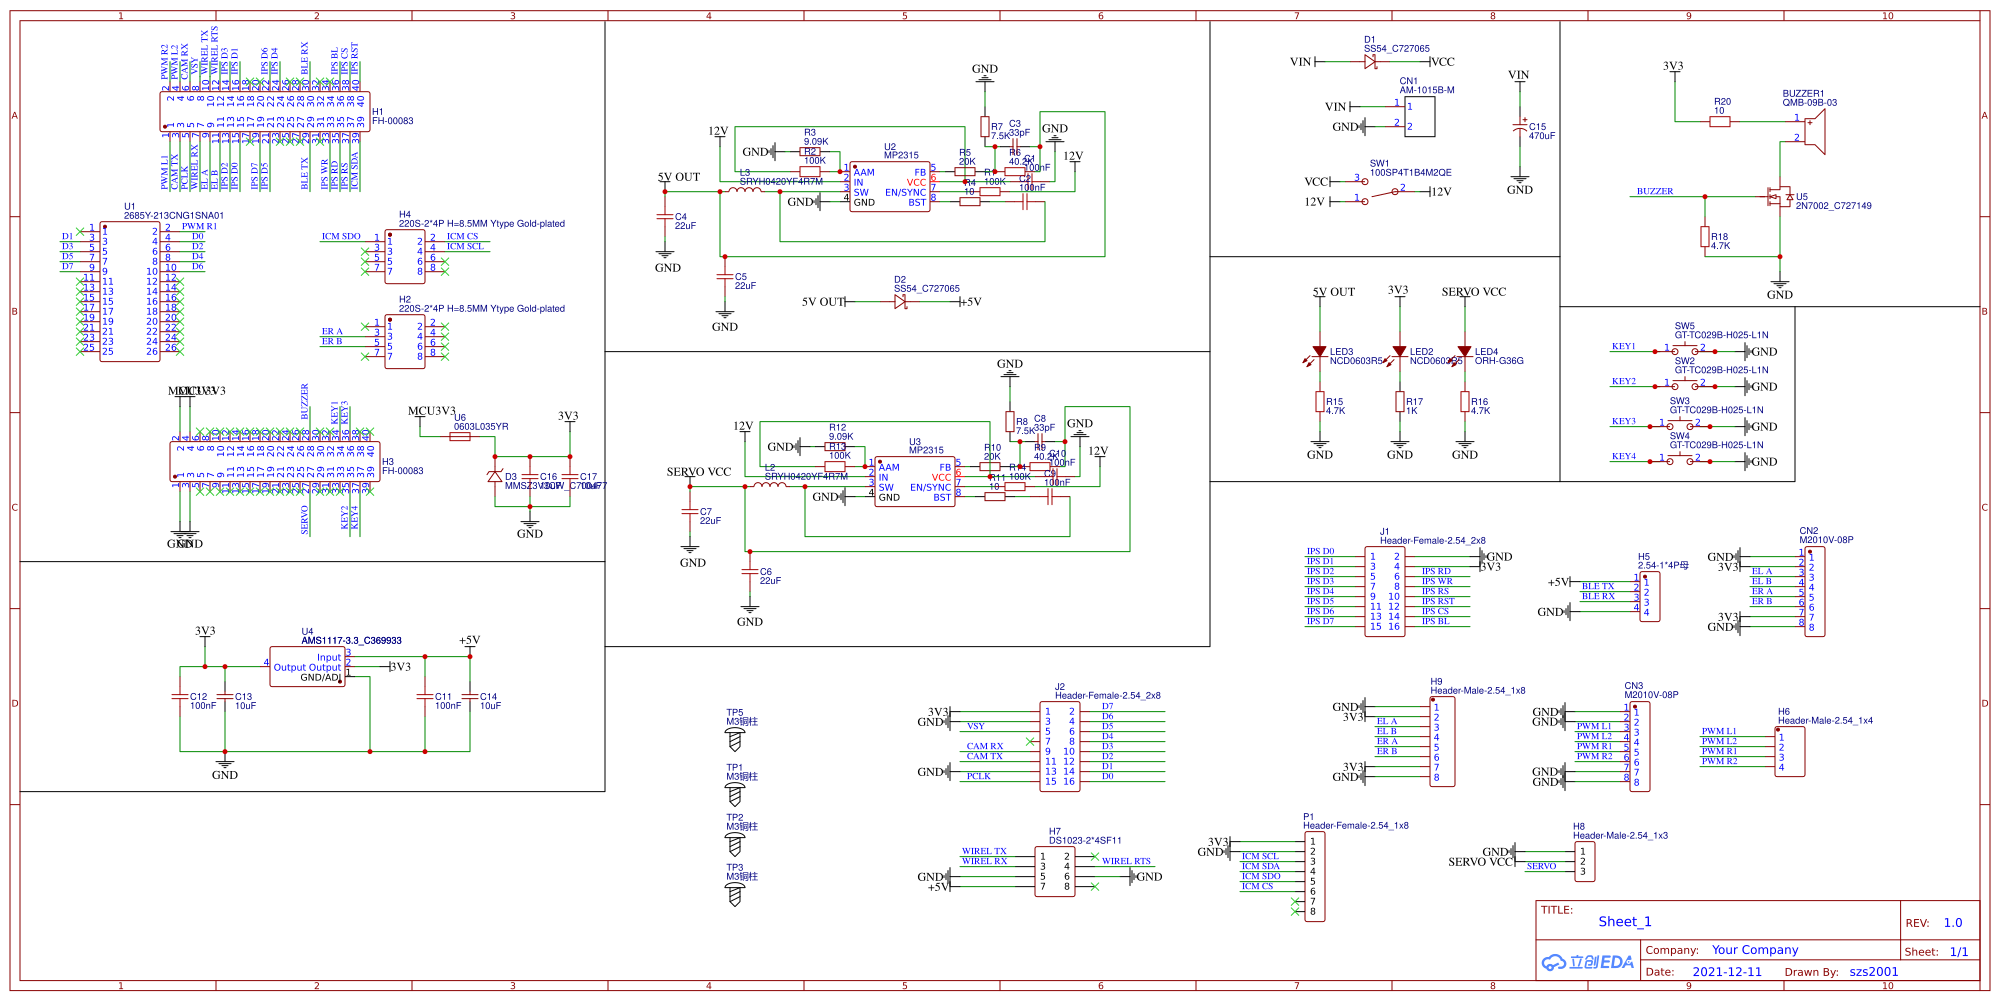The image size is (2000, 1001).
Task: Select the J1 Header-Female 2x8 connector
Action: (x=1385, y=591)
